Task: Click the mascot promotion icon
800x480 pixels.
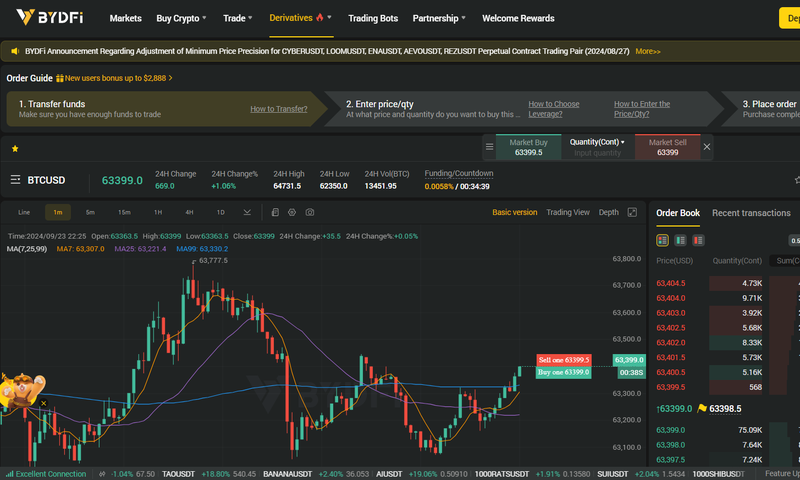Action: click(x=21, y=389)
